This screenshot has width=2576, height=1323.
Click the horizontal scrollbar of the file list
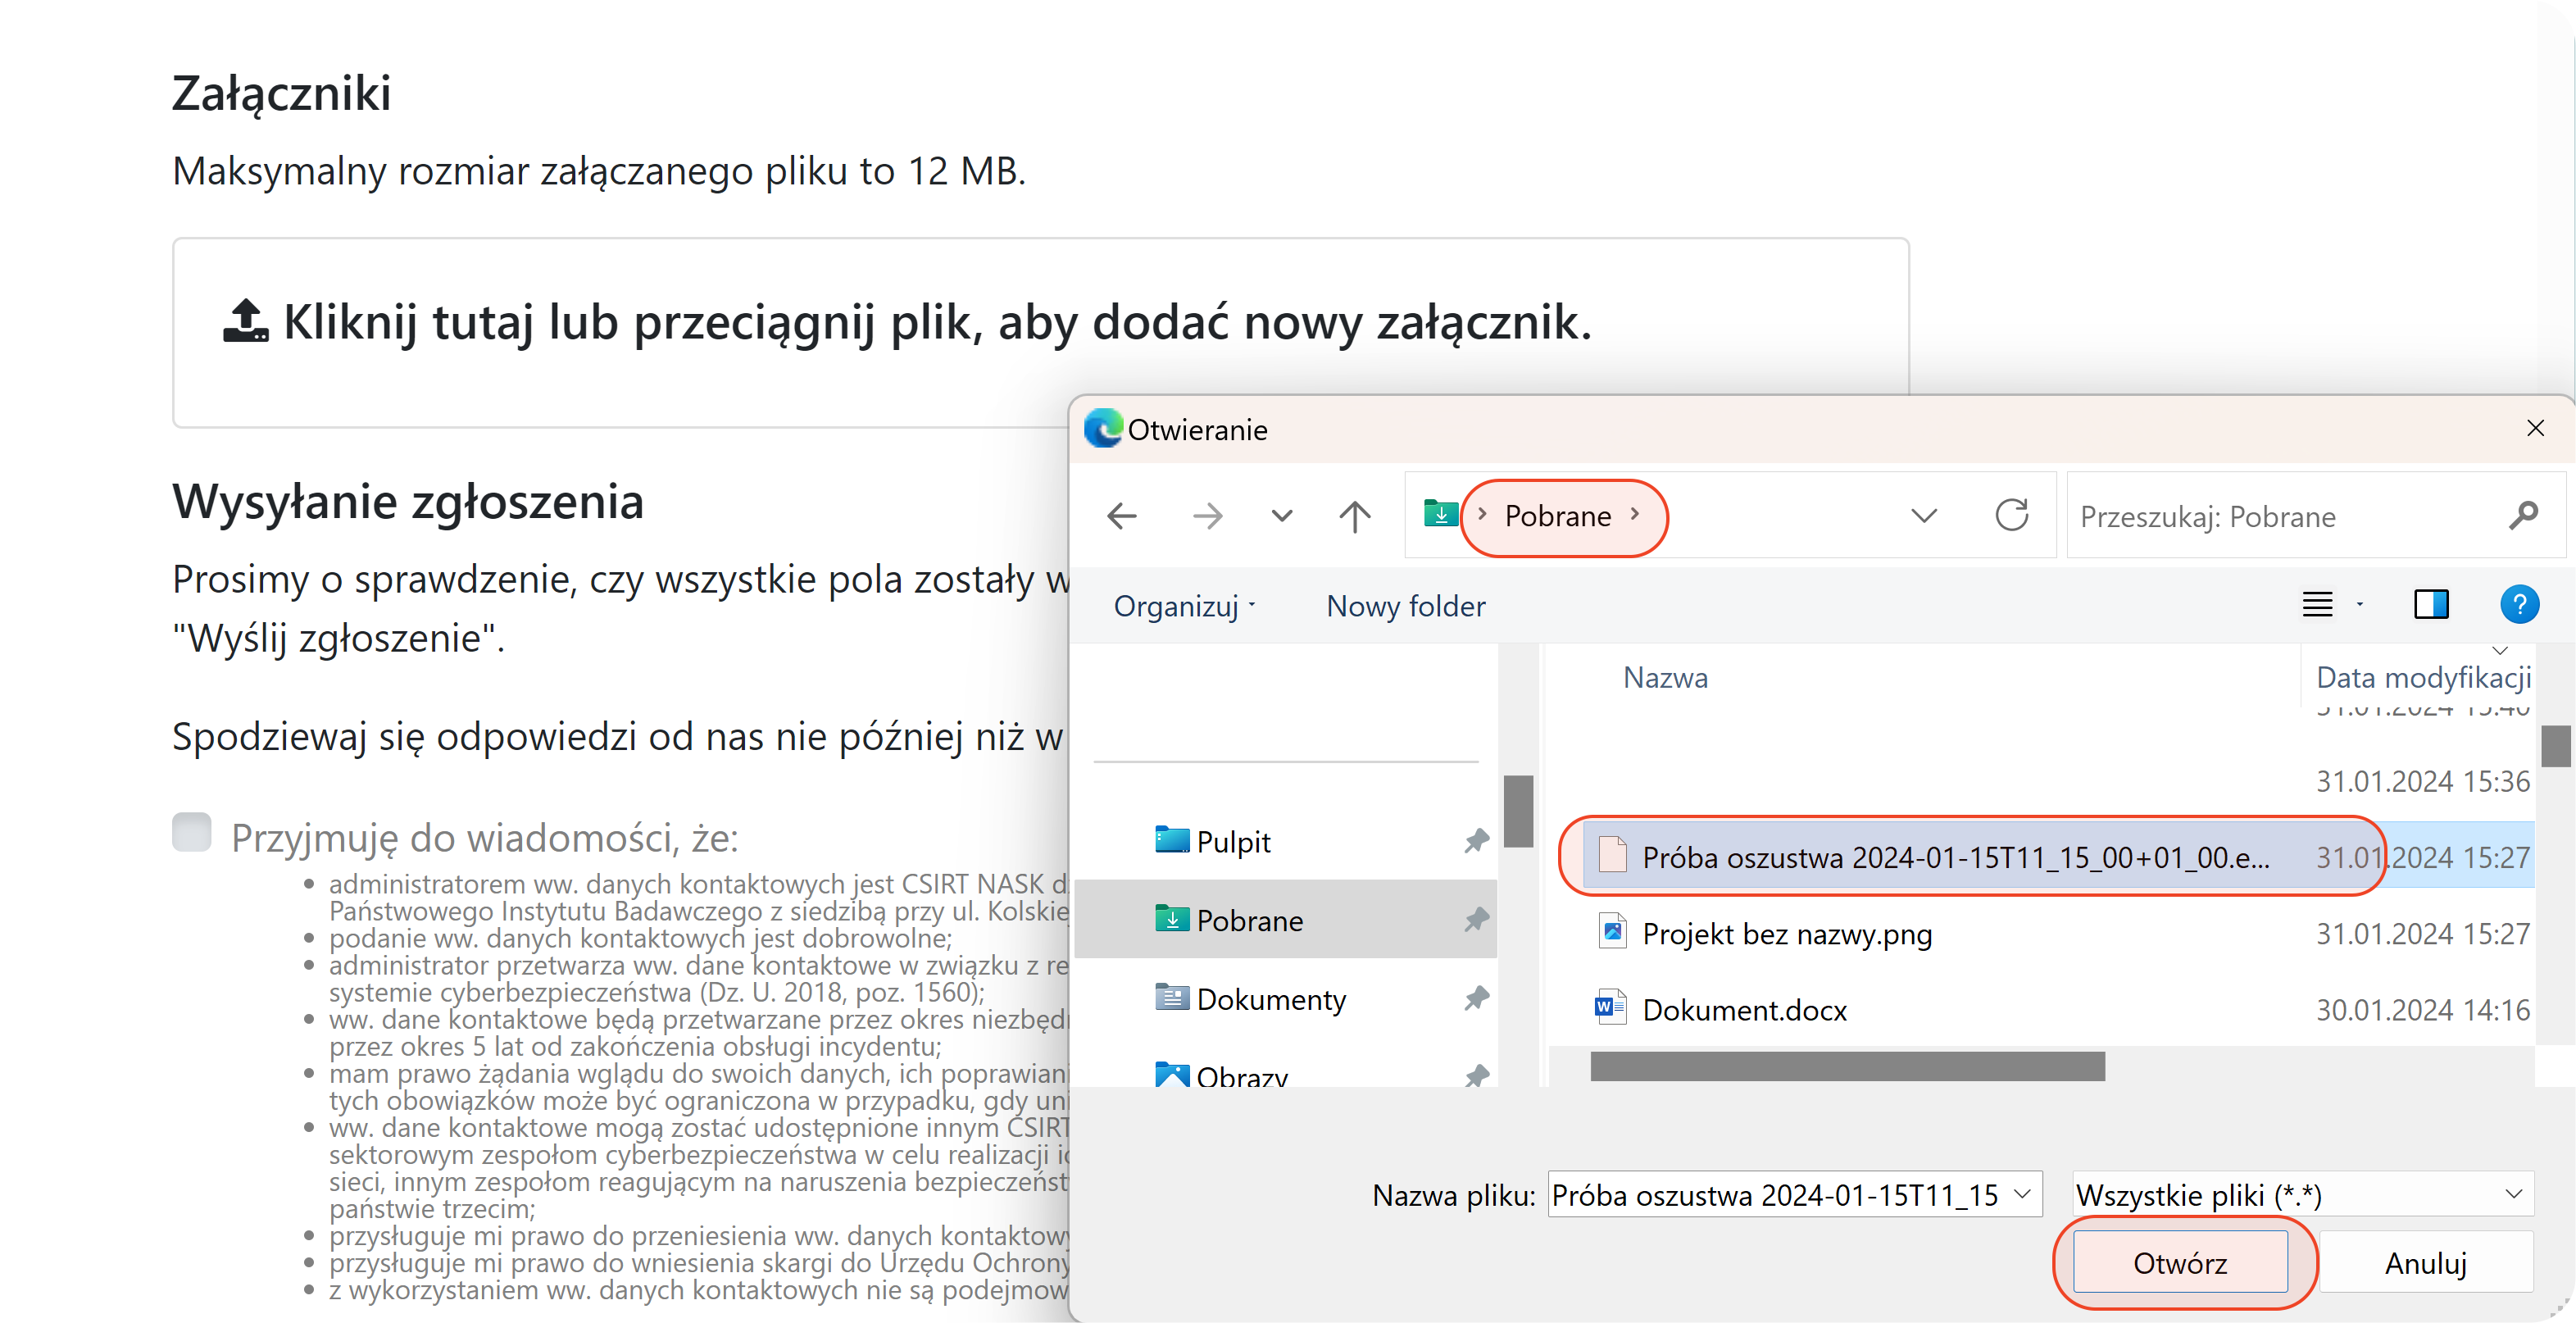[x=1847, y=1066]
